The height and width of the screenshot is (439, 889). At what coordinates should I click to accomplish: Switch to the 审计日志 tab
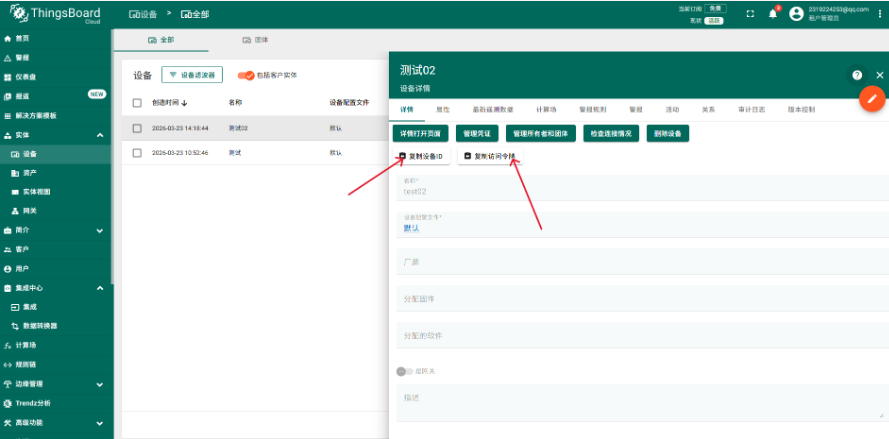tap(751, 108)
